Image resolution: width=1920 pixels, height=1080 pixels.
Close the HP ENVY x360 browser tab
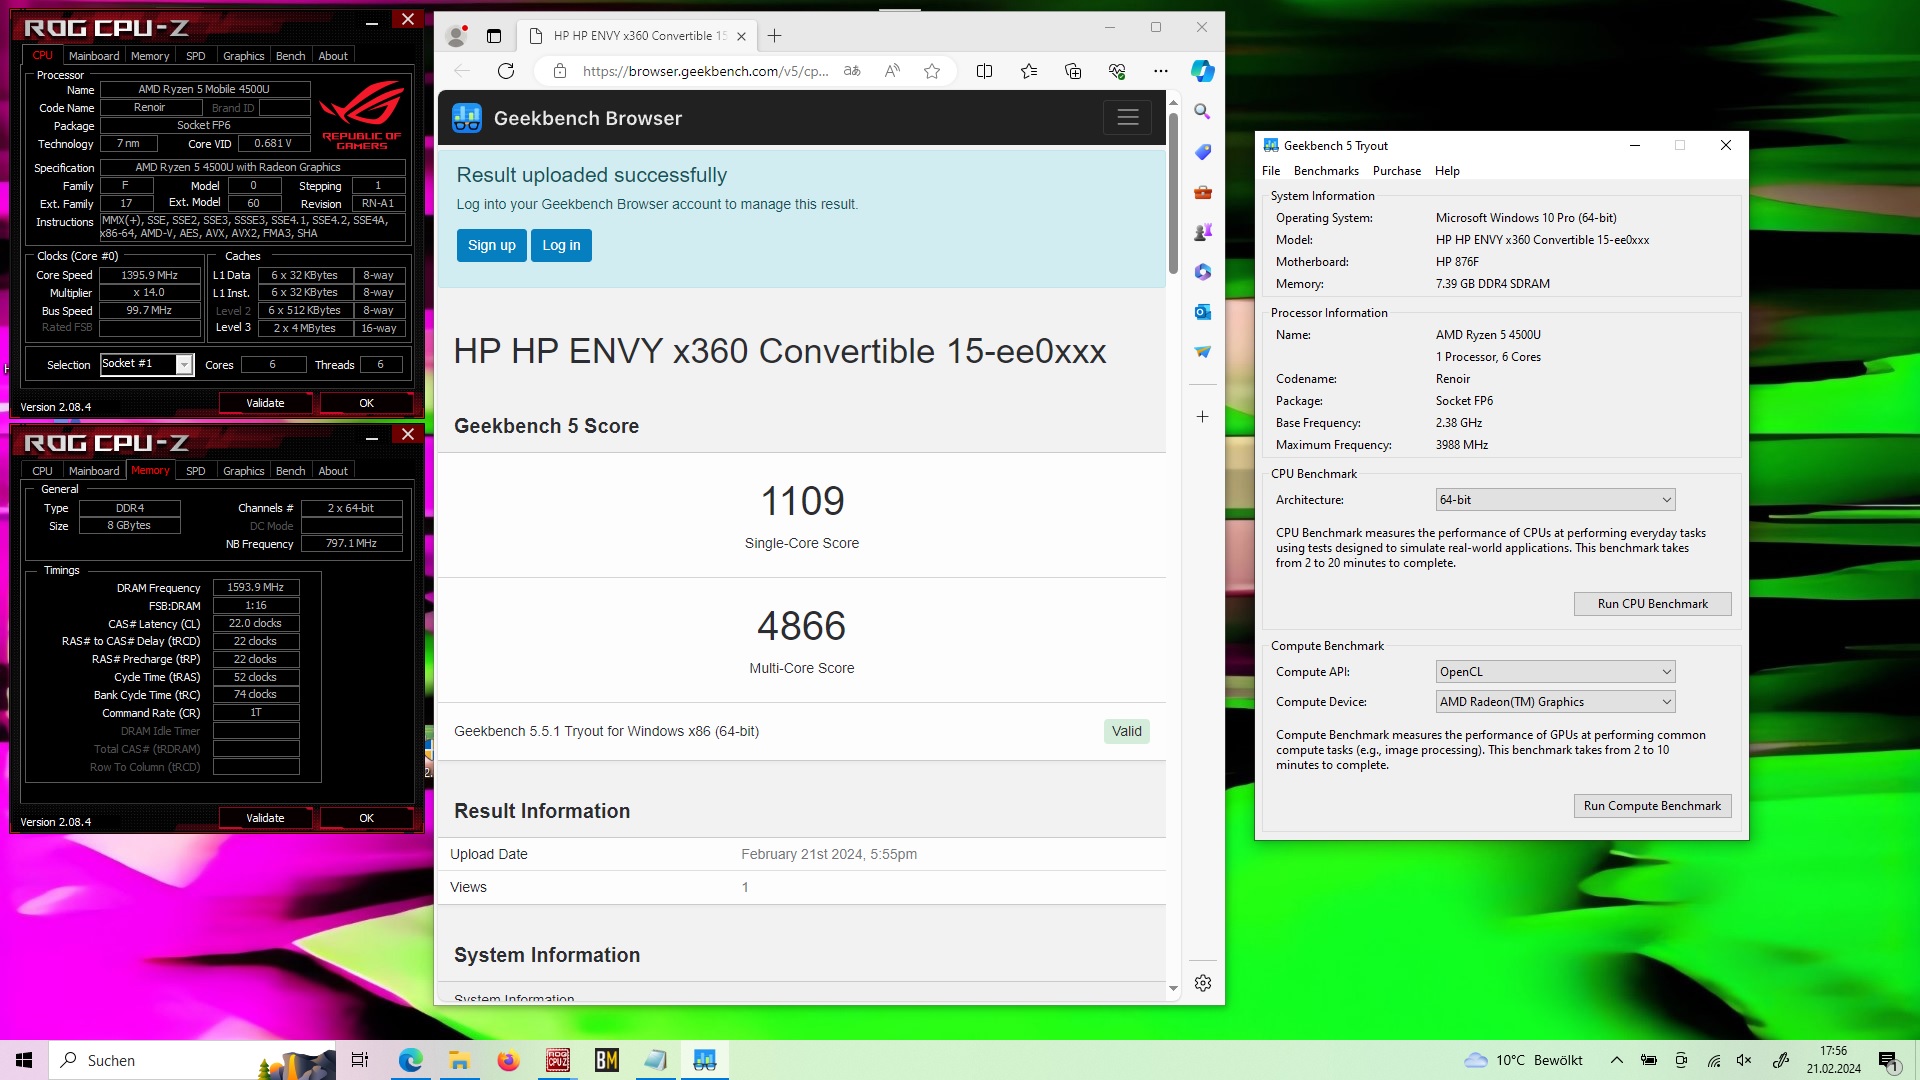pos(741,36)
